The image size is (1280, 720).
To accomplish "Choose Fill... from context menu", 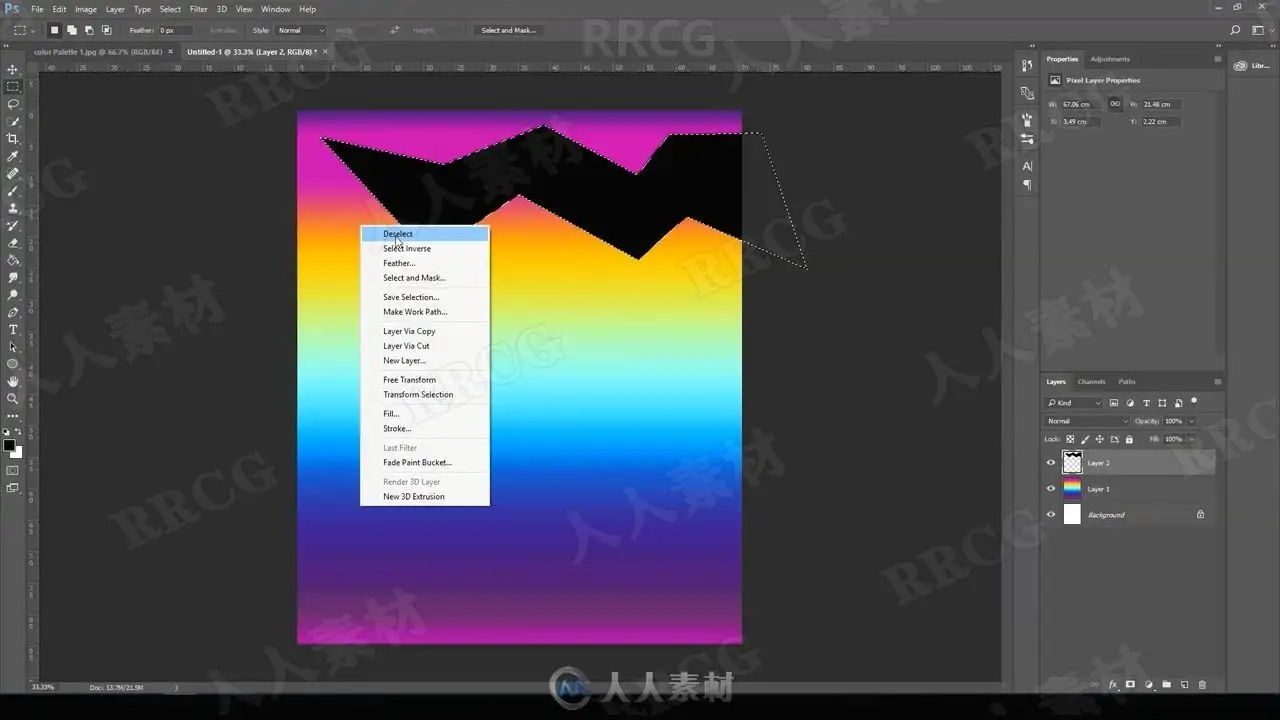I will click(425, 414).
